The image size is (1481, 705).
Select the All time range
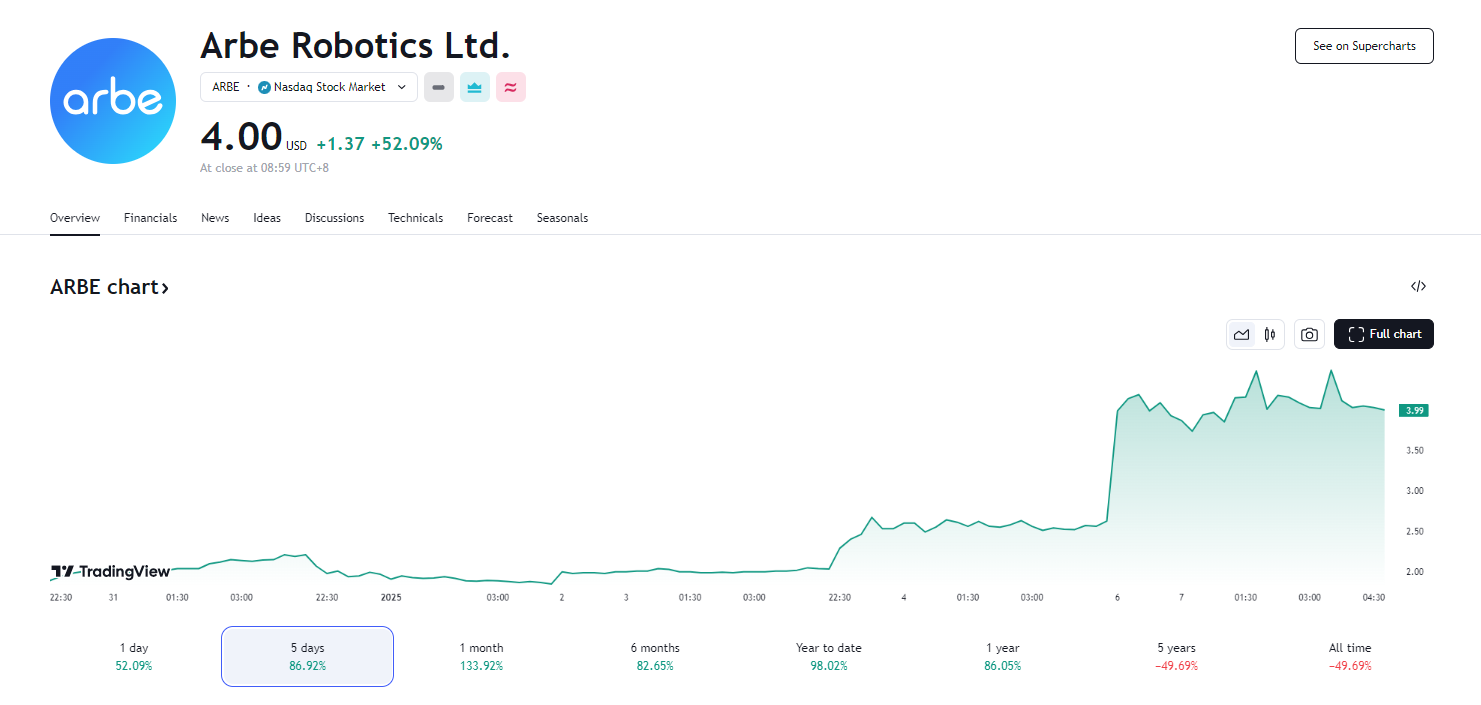(1349, 656)
